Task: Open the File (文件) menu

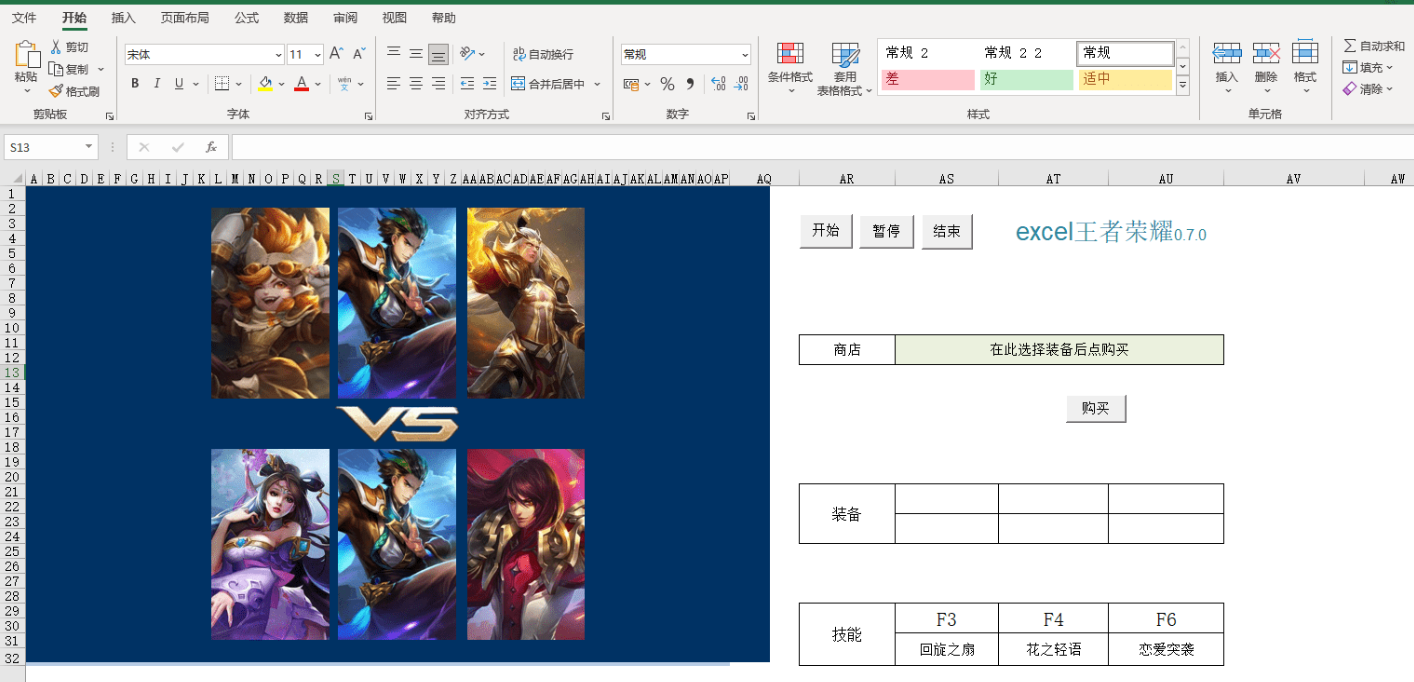Action: point(24,18)
